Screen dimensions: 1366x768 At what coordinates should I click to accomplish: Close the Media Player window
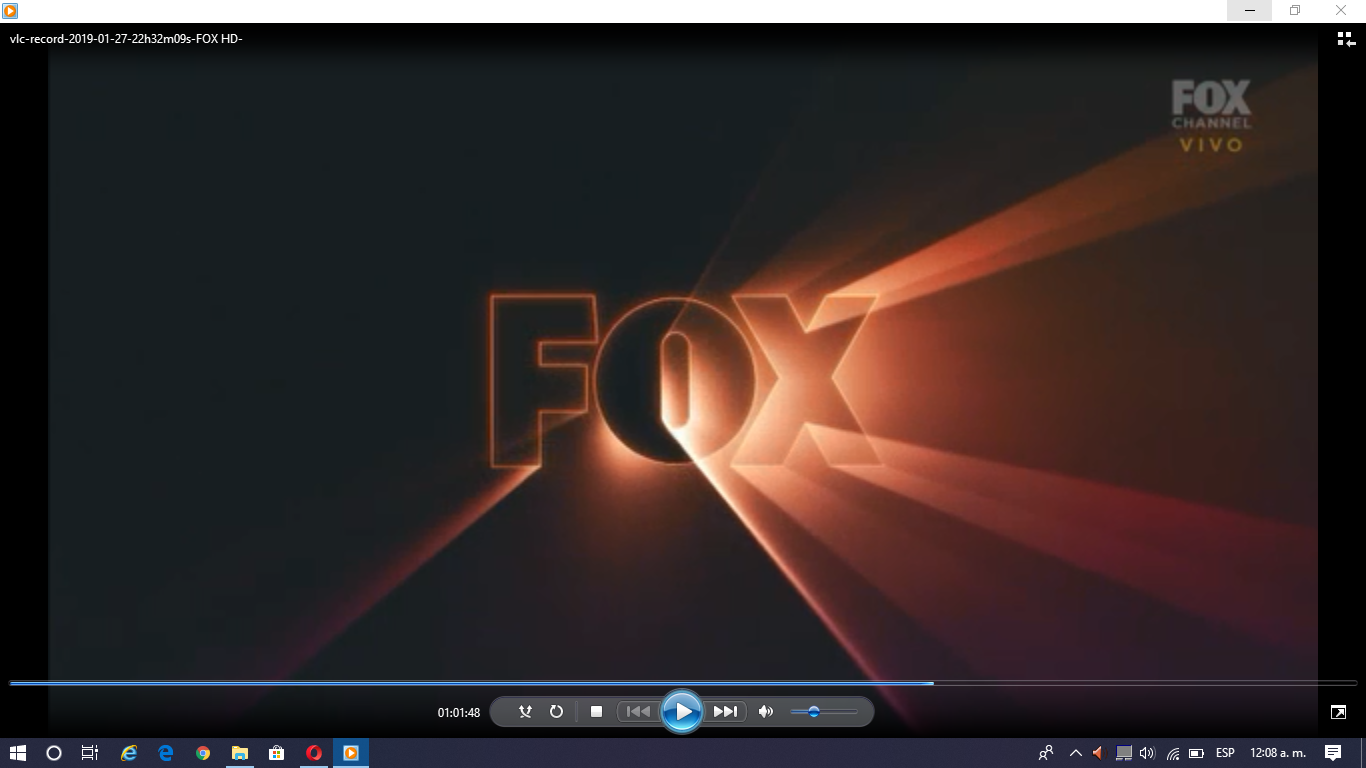tap(1342, 10)
